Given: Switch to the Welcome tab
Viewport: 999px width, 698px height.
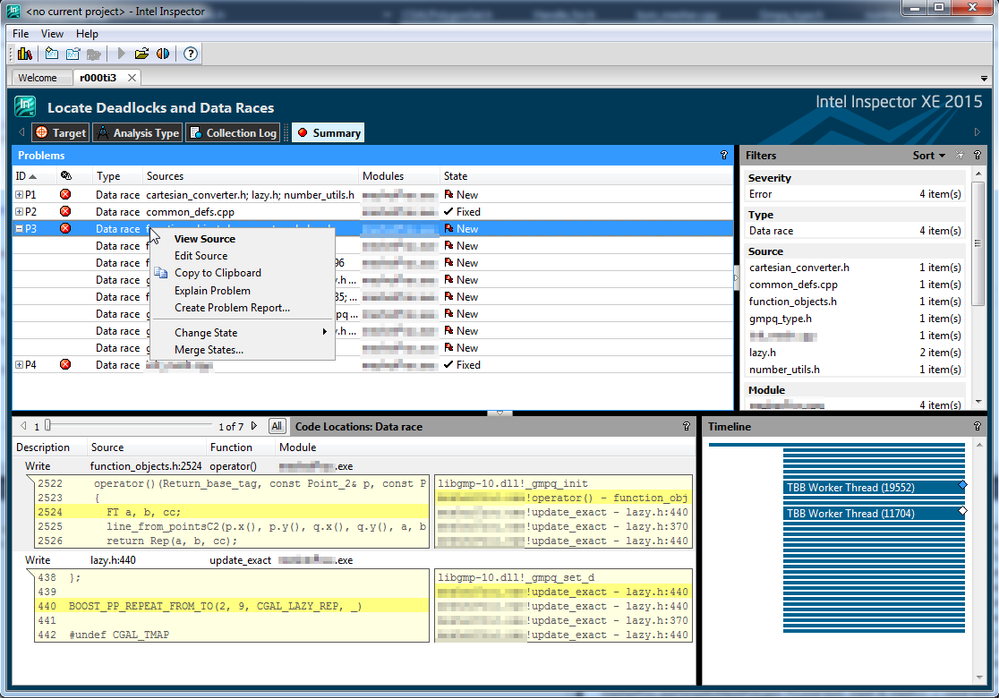Looking at the screenshot, I should 37,78.
